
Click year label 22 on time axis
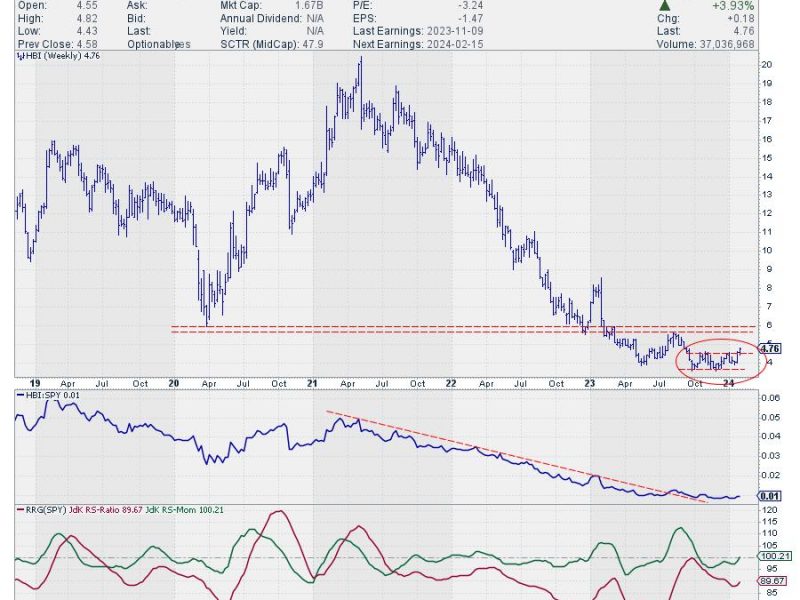pos(451,384)
